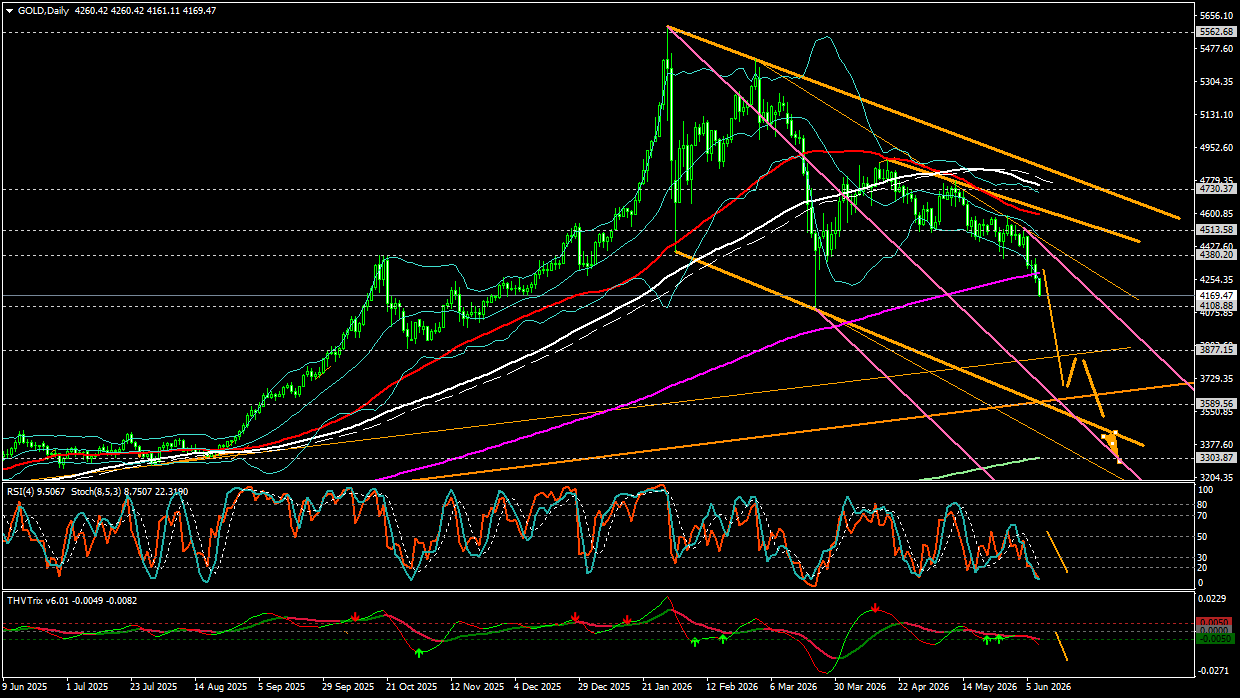Click the 4730.37 price level label
Viewport: 1240px width, 698px height.
[1217, 188]
